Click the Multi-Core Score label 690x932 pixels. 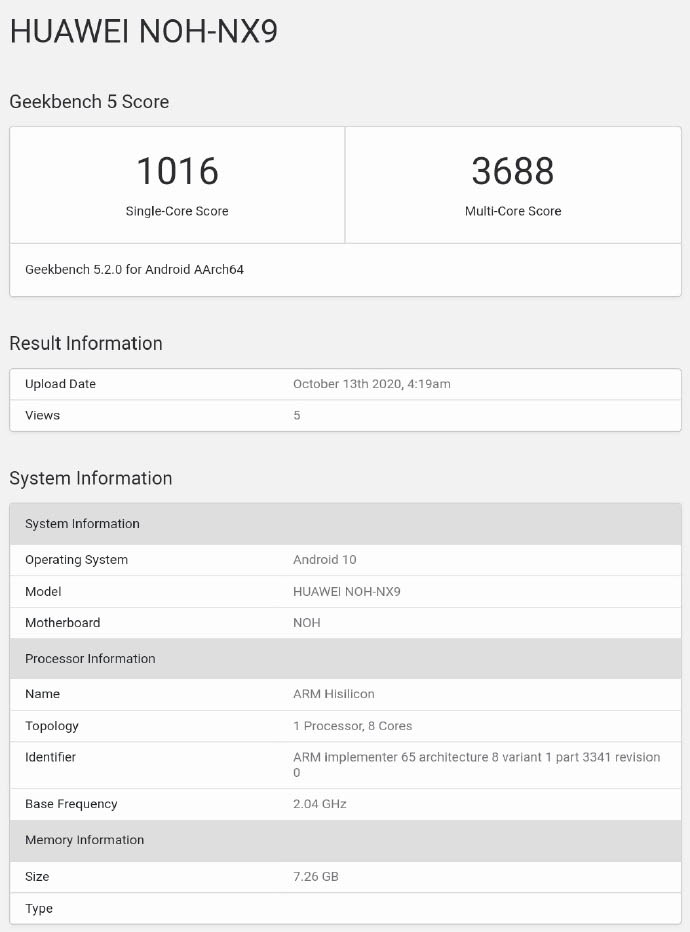[x=512, y=211]
